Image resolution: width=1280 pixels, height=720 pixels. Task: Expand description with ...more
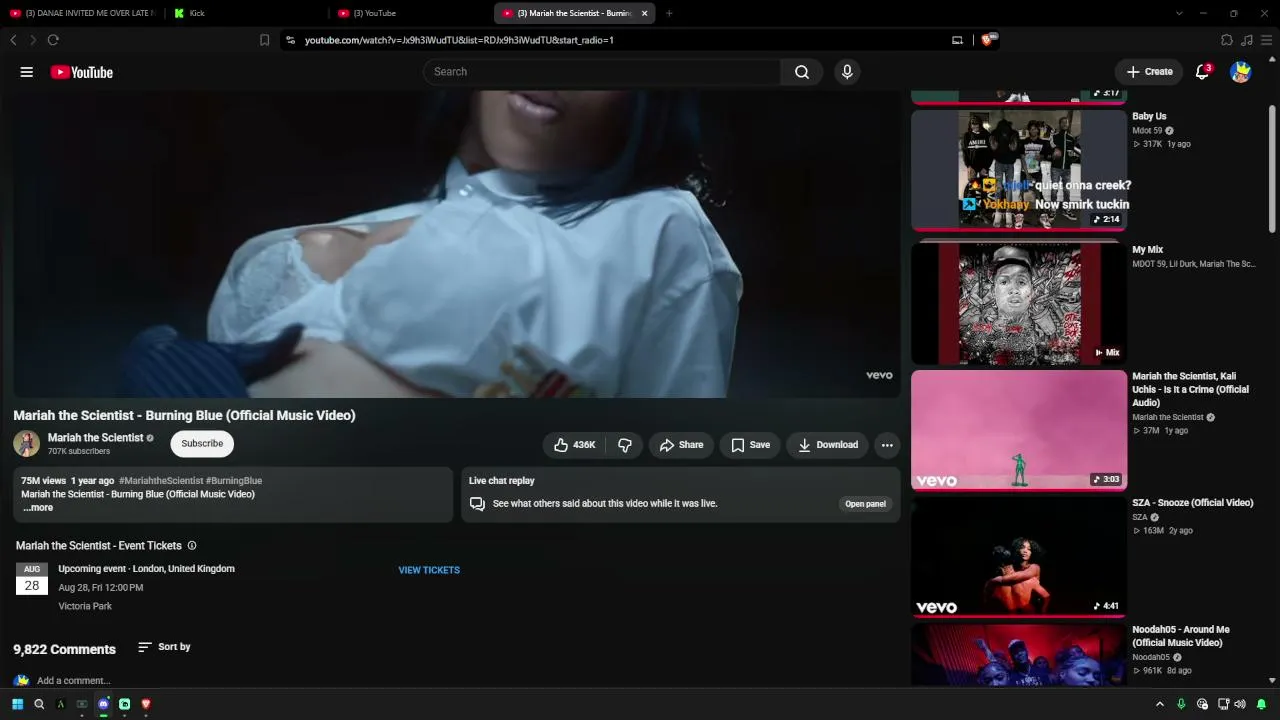pos(38,508)
